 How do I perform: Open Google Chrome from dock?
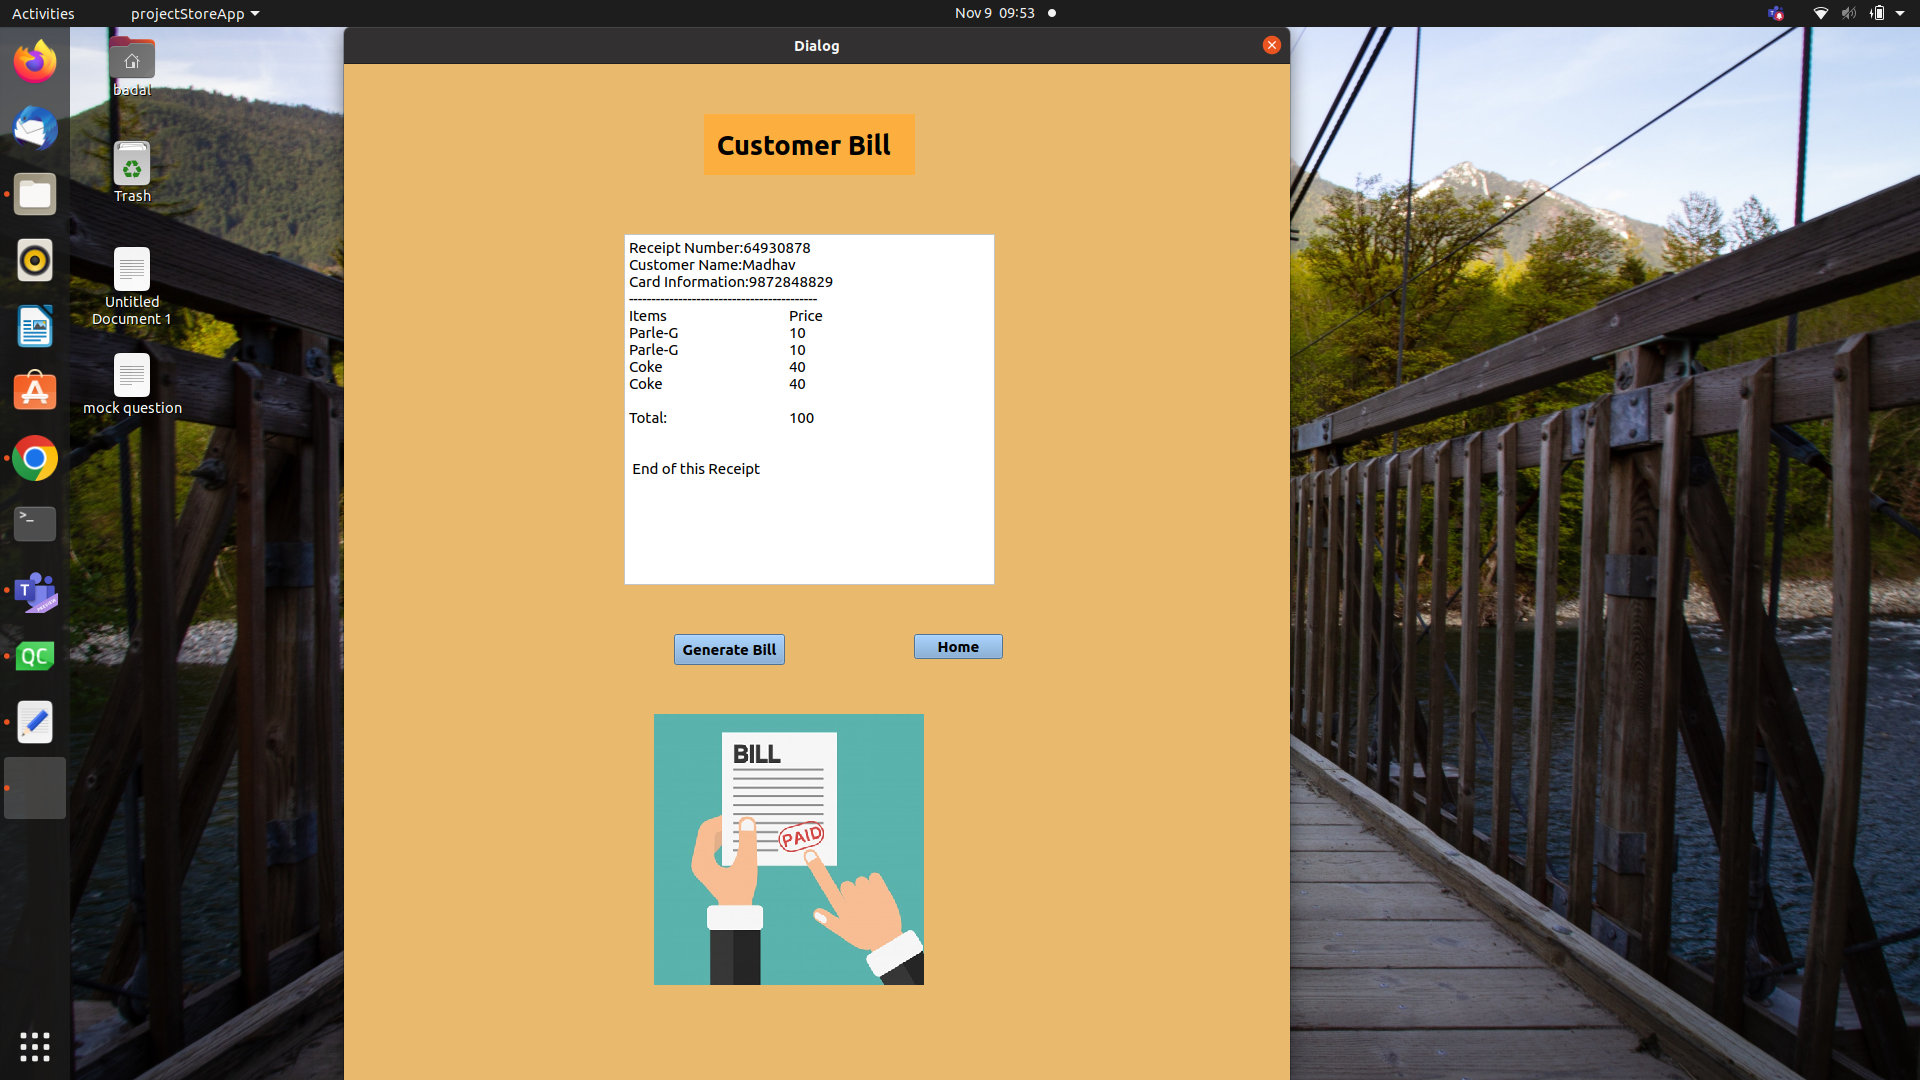pos(35,458)
